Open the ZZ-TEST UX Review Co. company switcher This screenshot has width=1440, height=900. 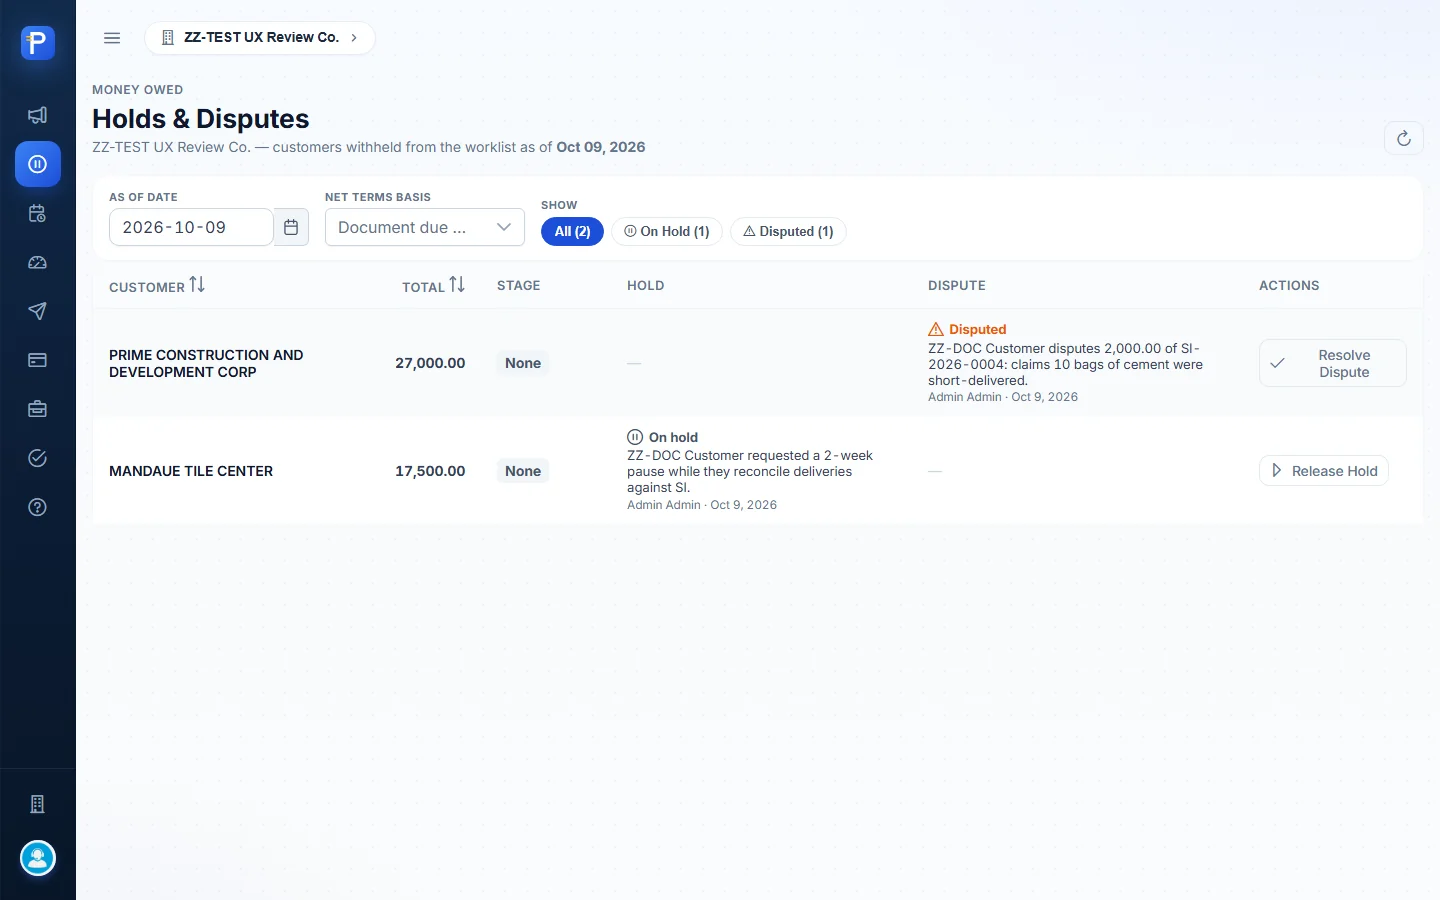(260, 38)
